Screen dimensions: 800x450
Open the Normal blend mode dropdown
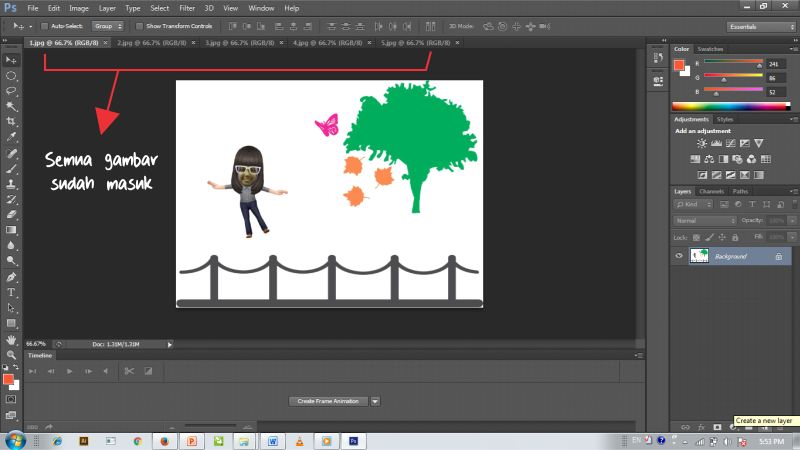(705, 221)
